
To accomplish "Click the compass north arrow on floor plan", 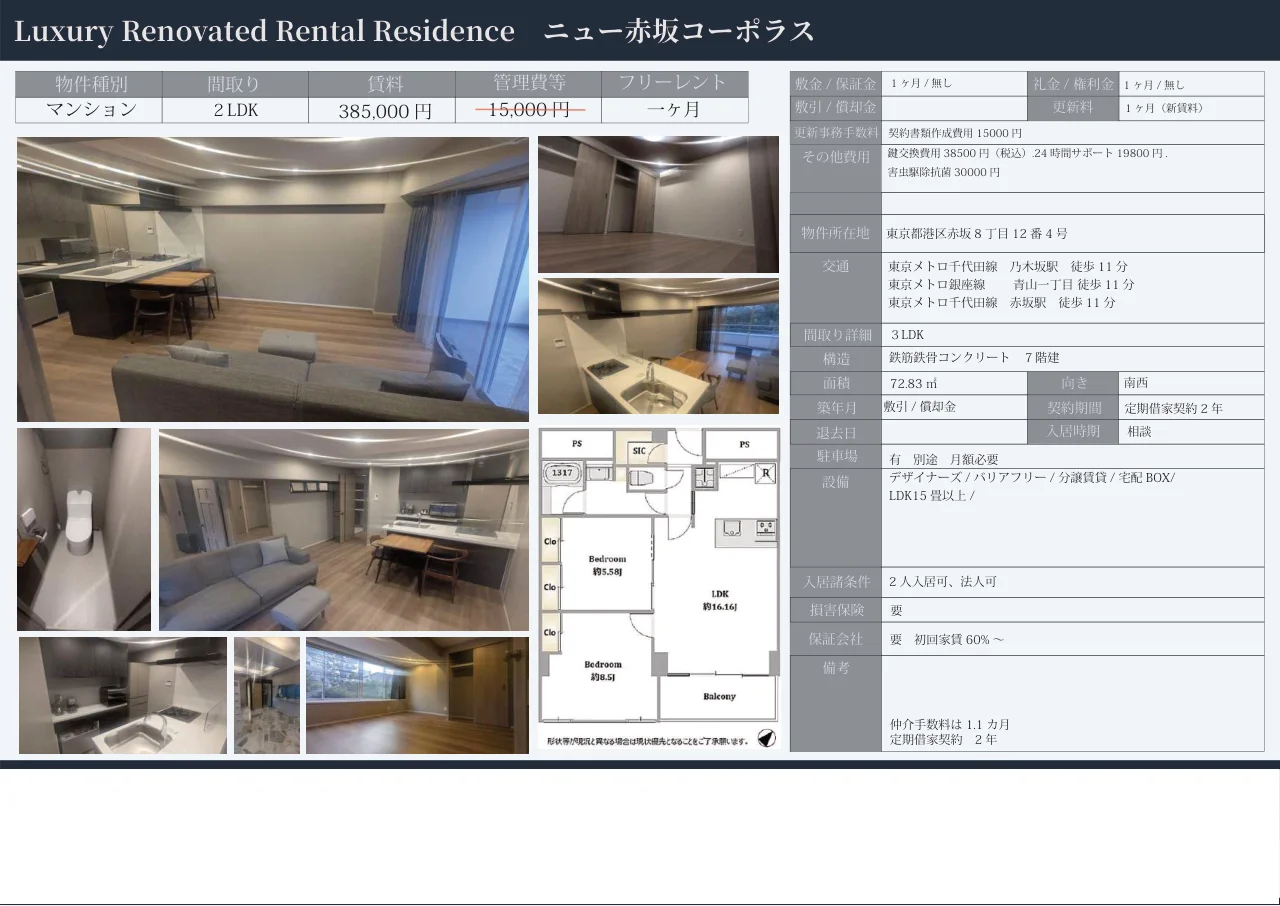I will (766, 738).
